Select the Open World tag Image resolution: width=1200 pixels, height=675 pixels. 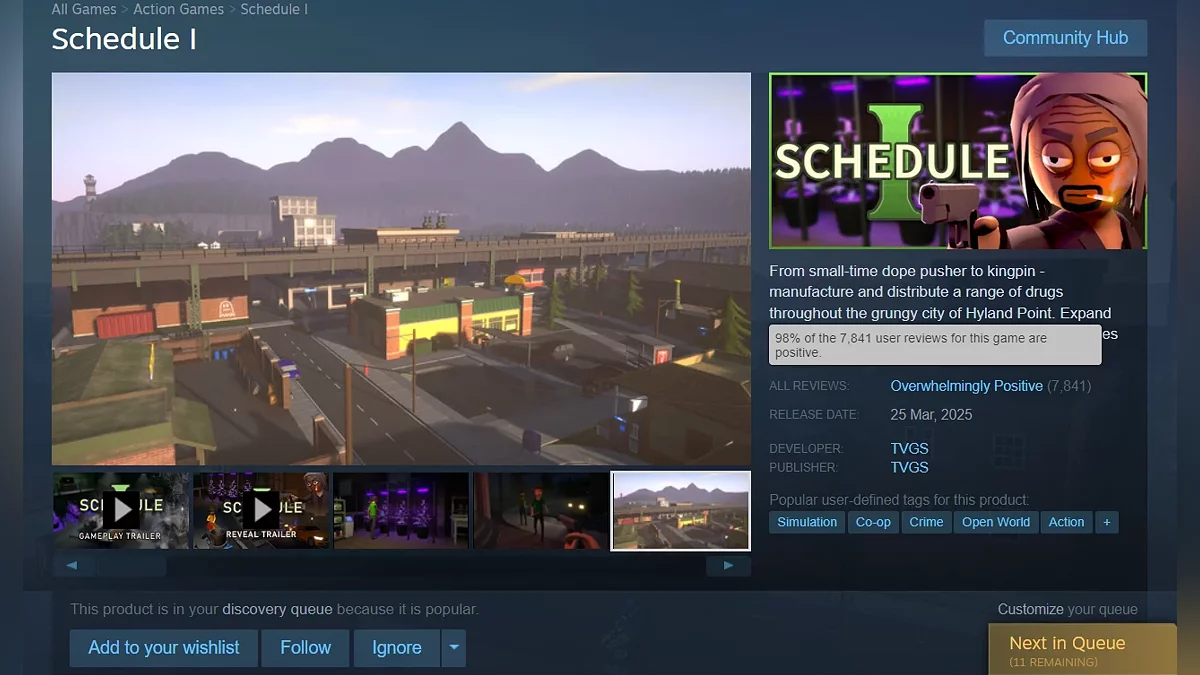tap(995, 522)
